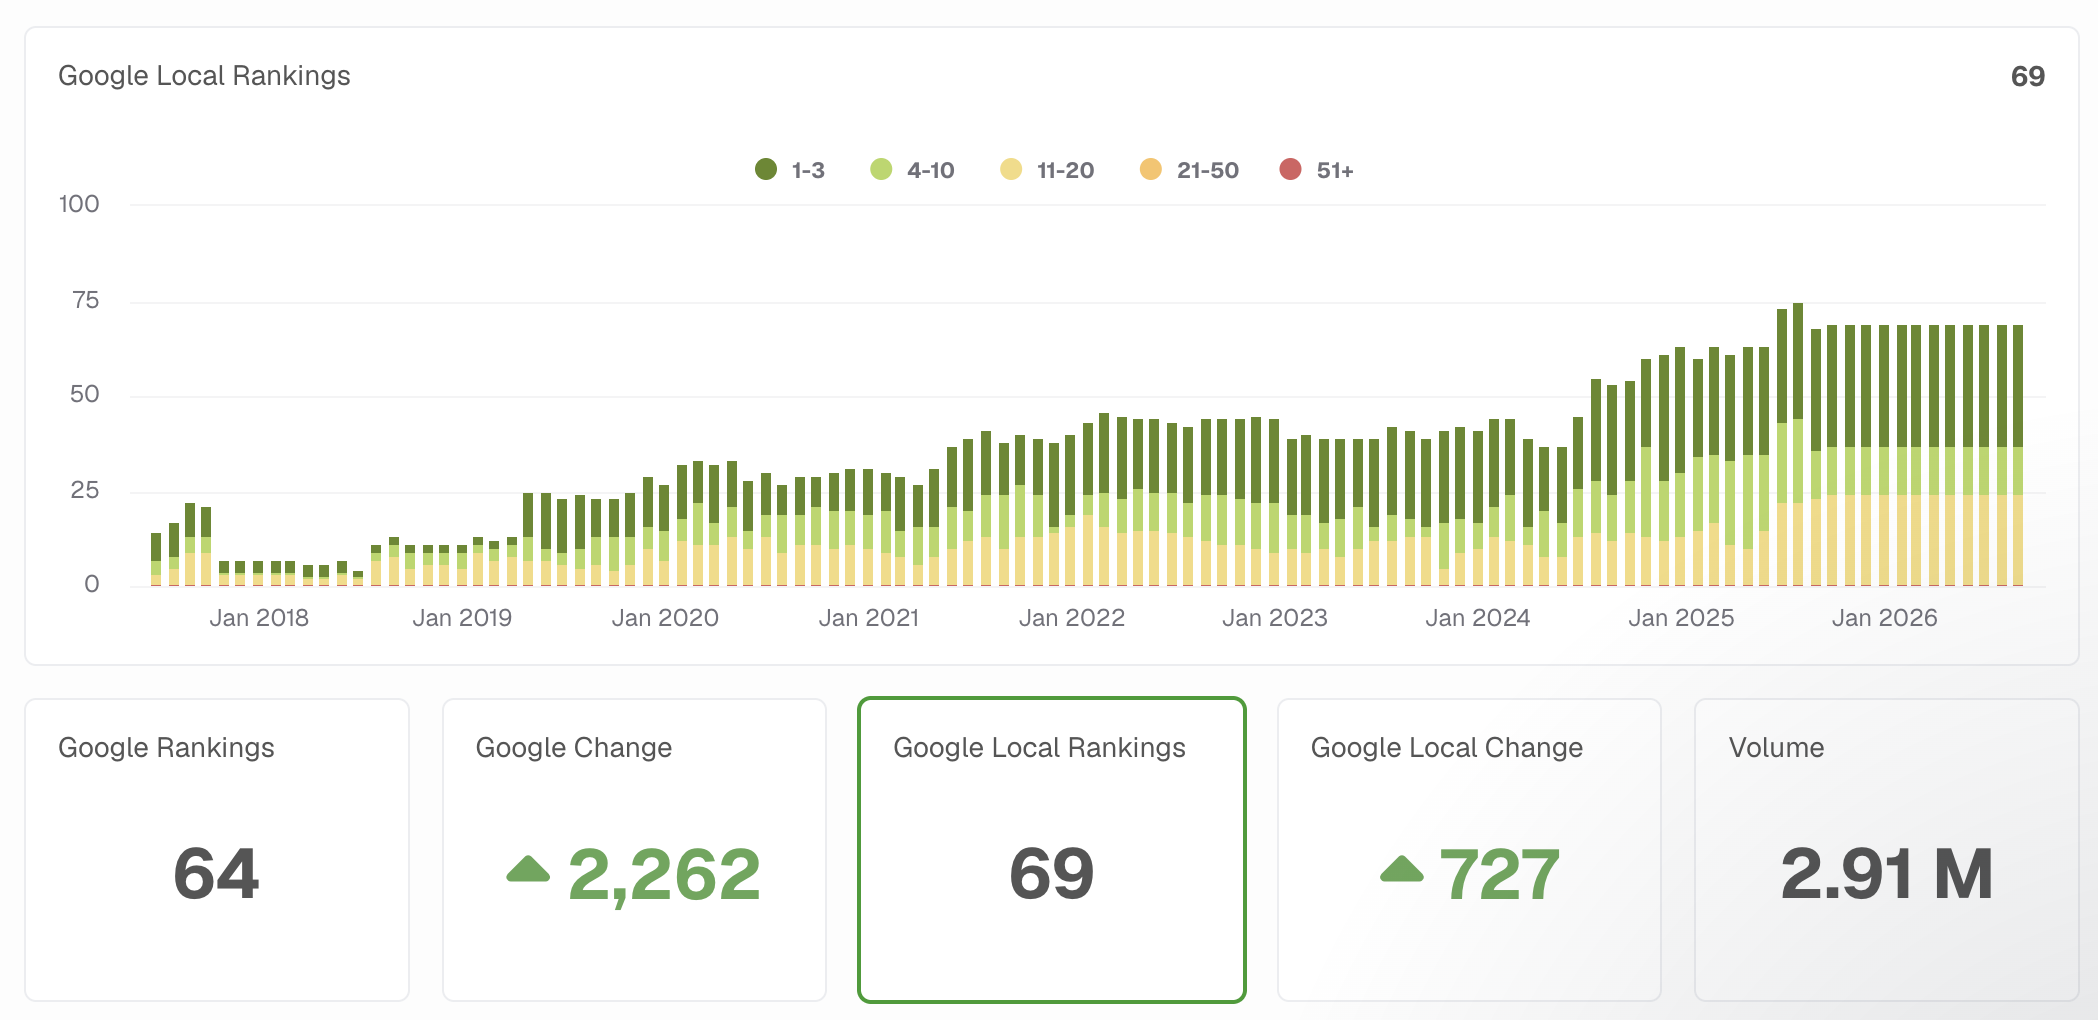Click the Jan 2022 axis label
This screenshot has height=1020, width=2098.
[1072, 618]
